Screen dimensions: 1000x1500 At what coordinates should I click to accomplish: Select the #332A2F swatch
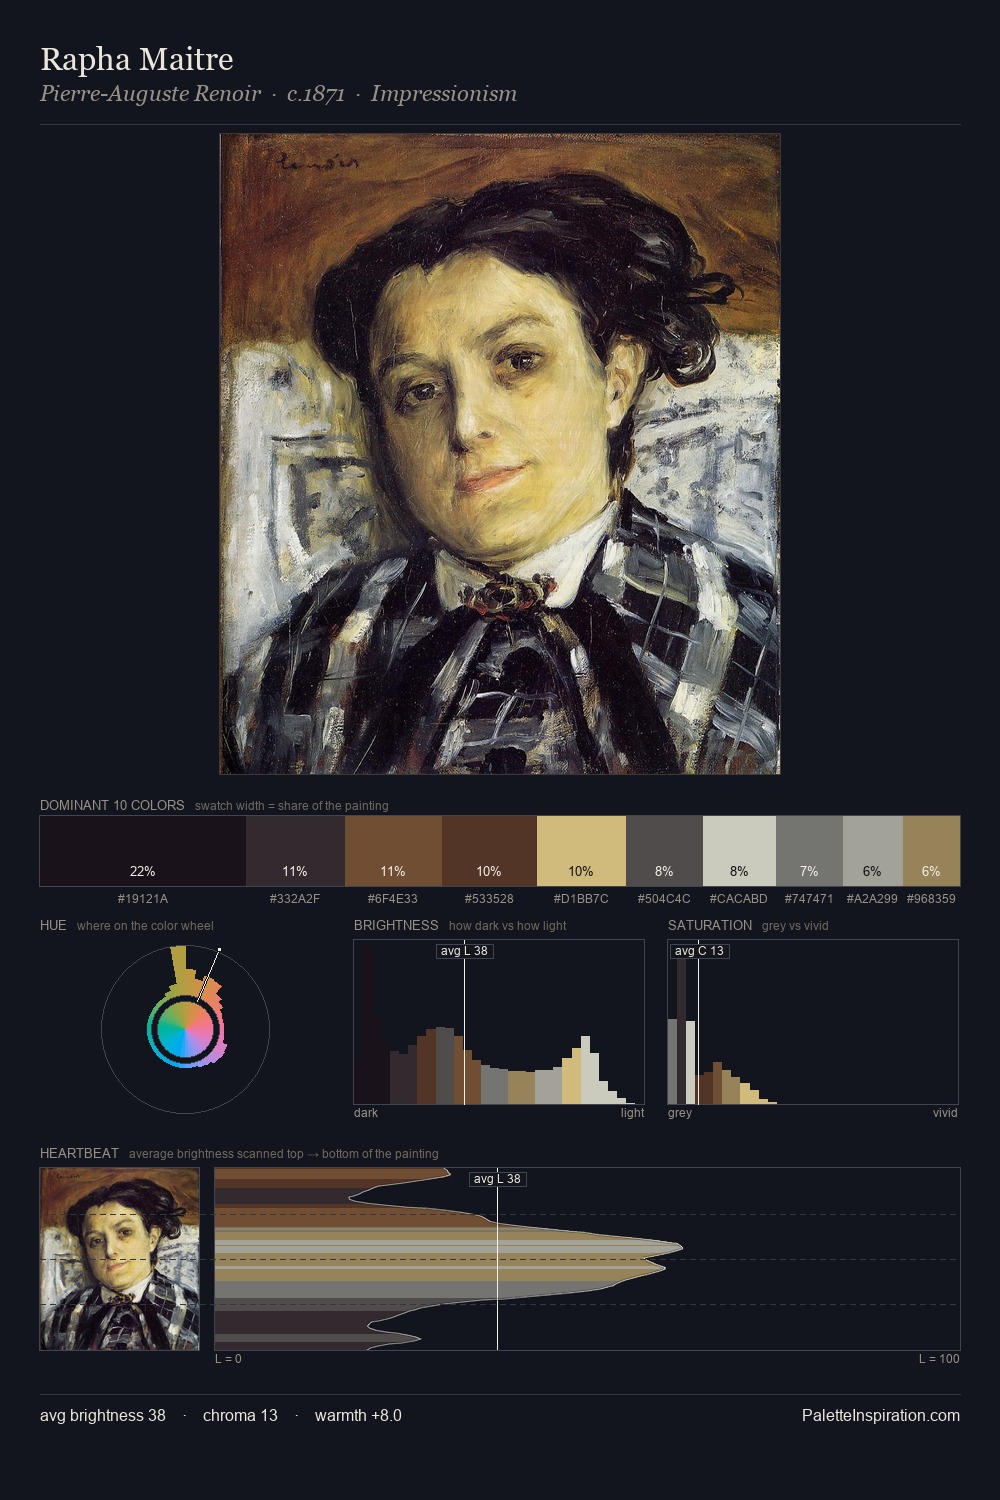[295, 851]
